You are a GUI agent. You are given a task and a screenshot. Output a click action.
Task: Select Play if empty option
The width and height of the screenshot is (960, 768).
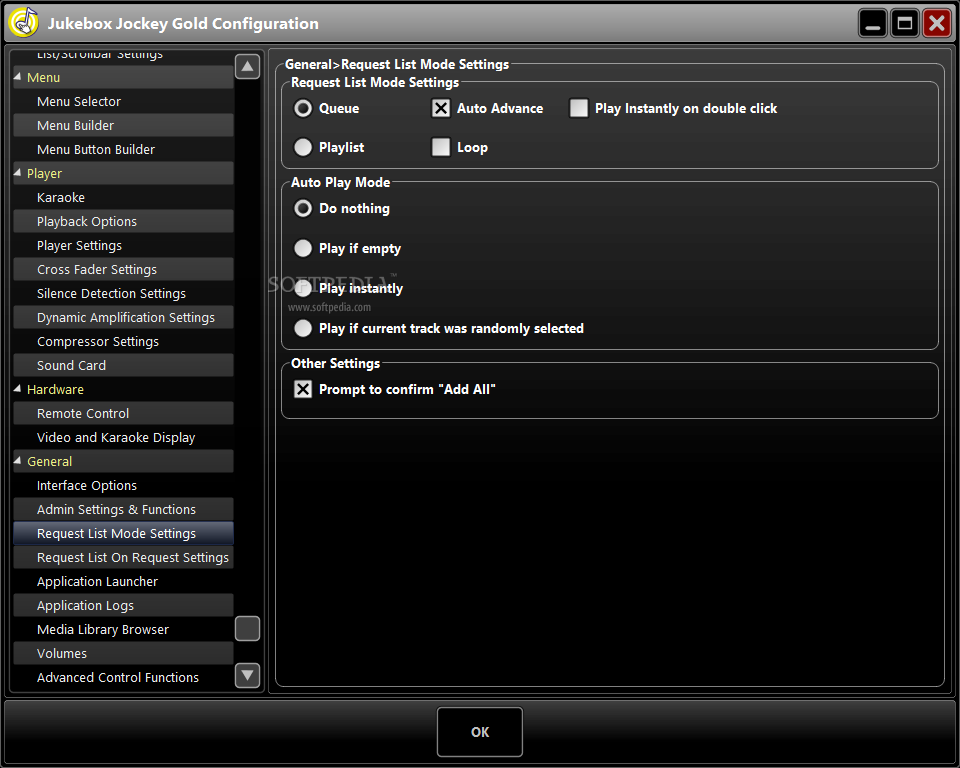pos(303,248)
